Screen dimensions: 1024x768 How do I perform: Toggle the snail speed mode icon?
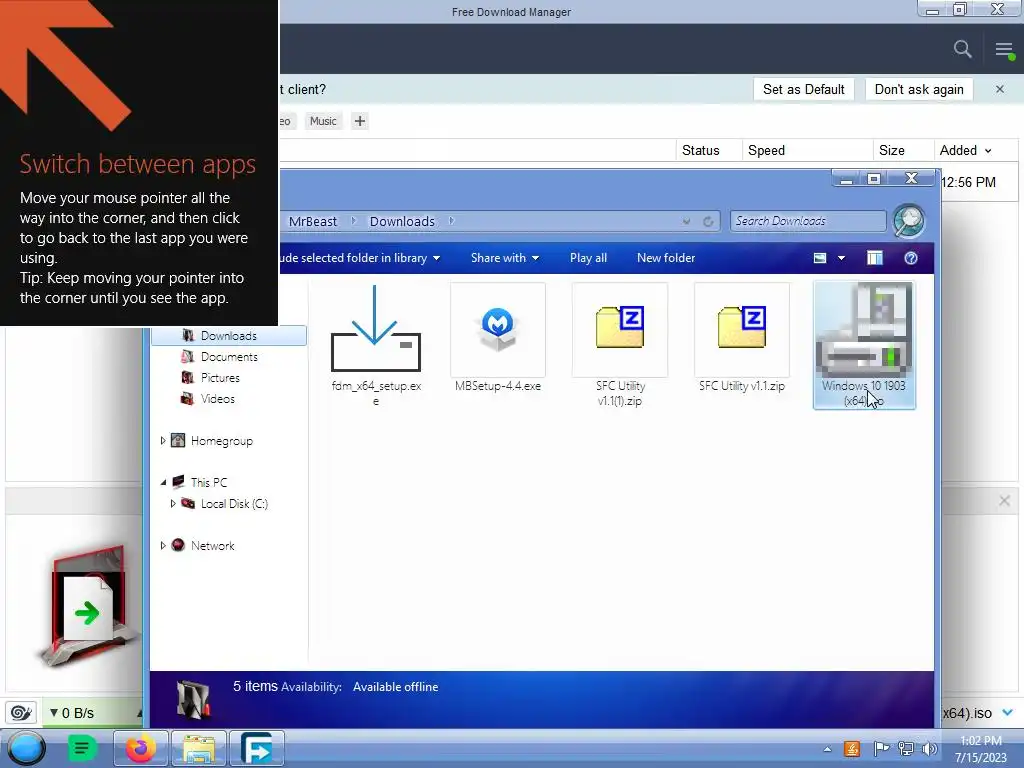coord(21,712)
